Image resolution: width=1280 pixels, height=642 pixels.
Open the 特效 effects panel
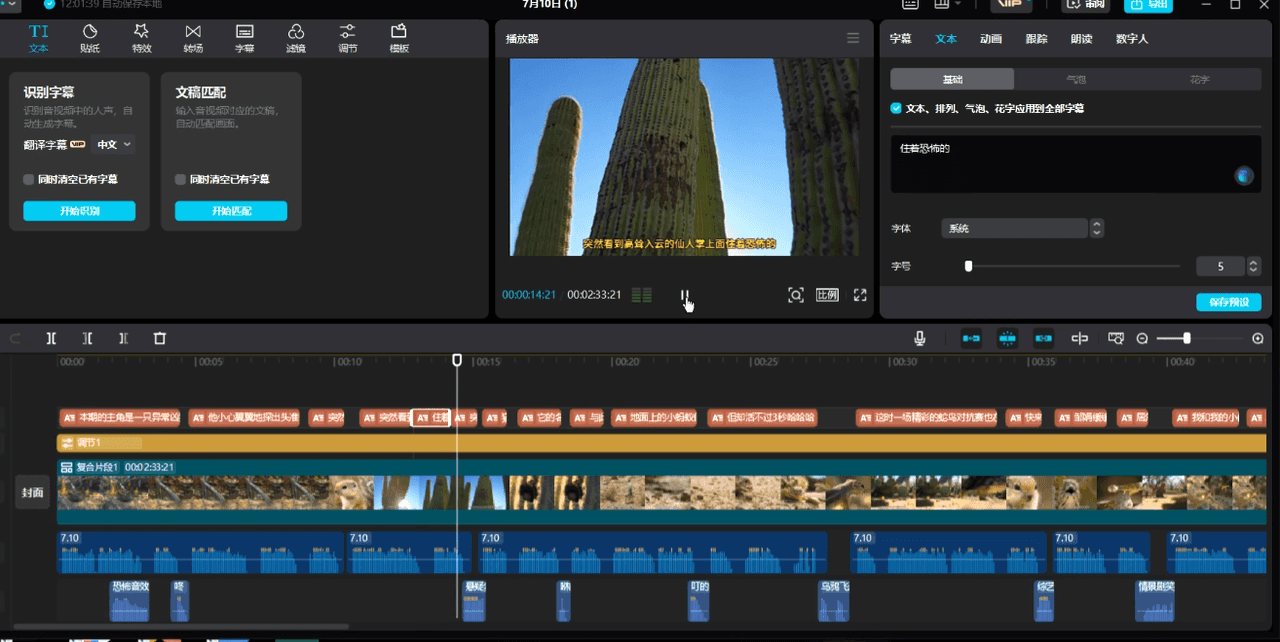click(x=142, y=38)
